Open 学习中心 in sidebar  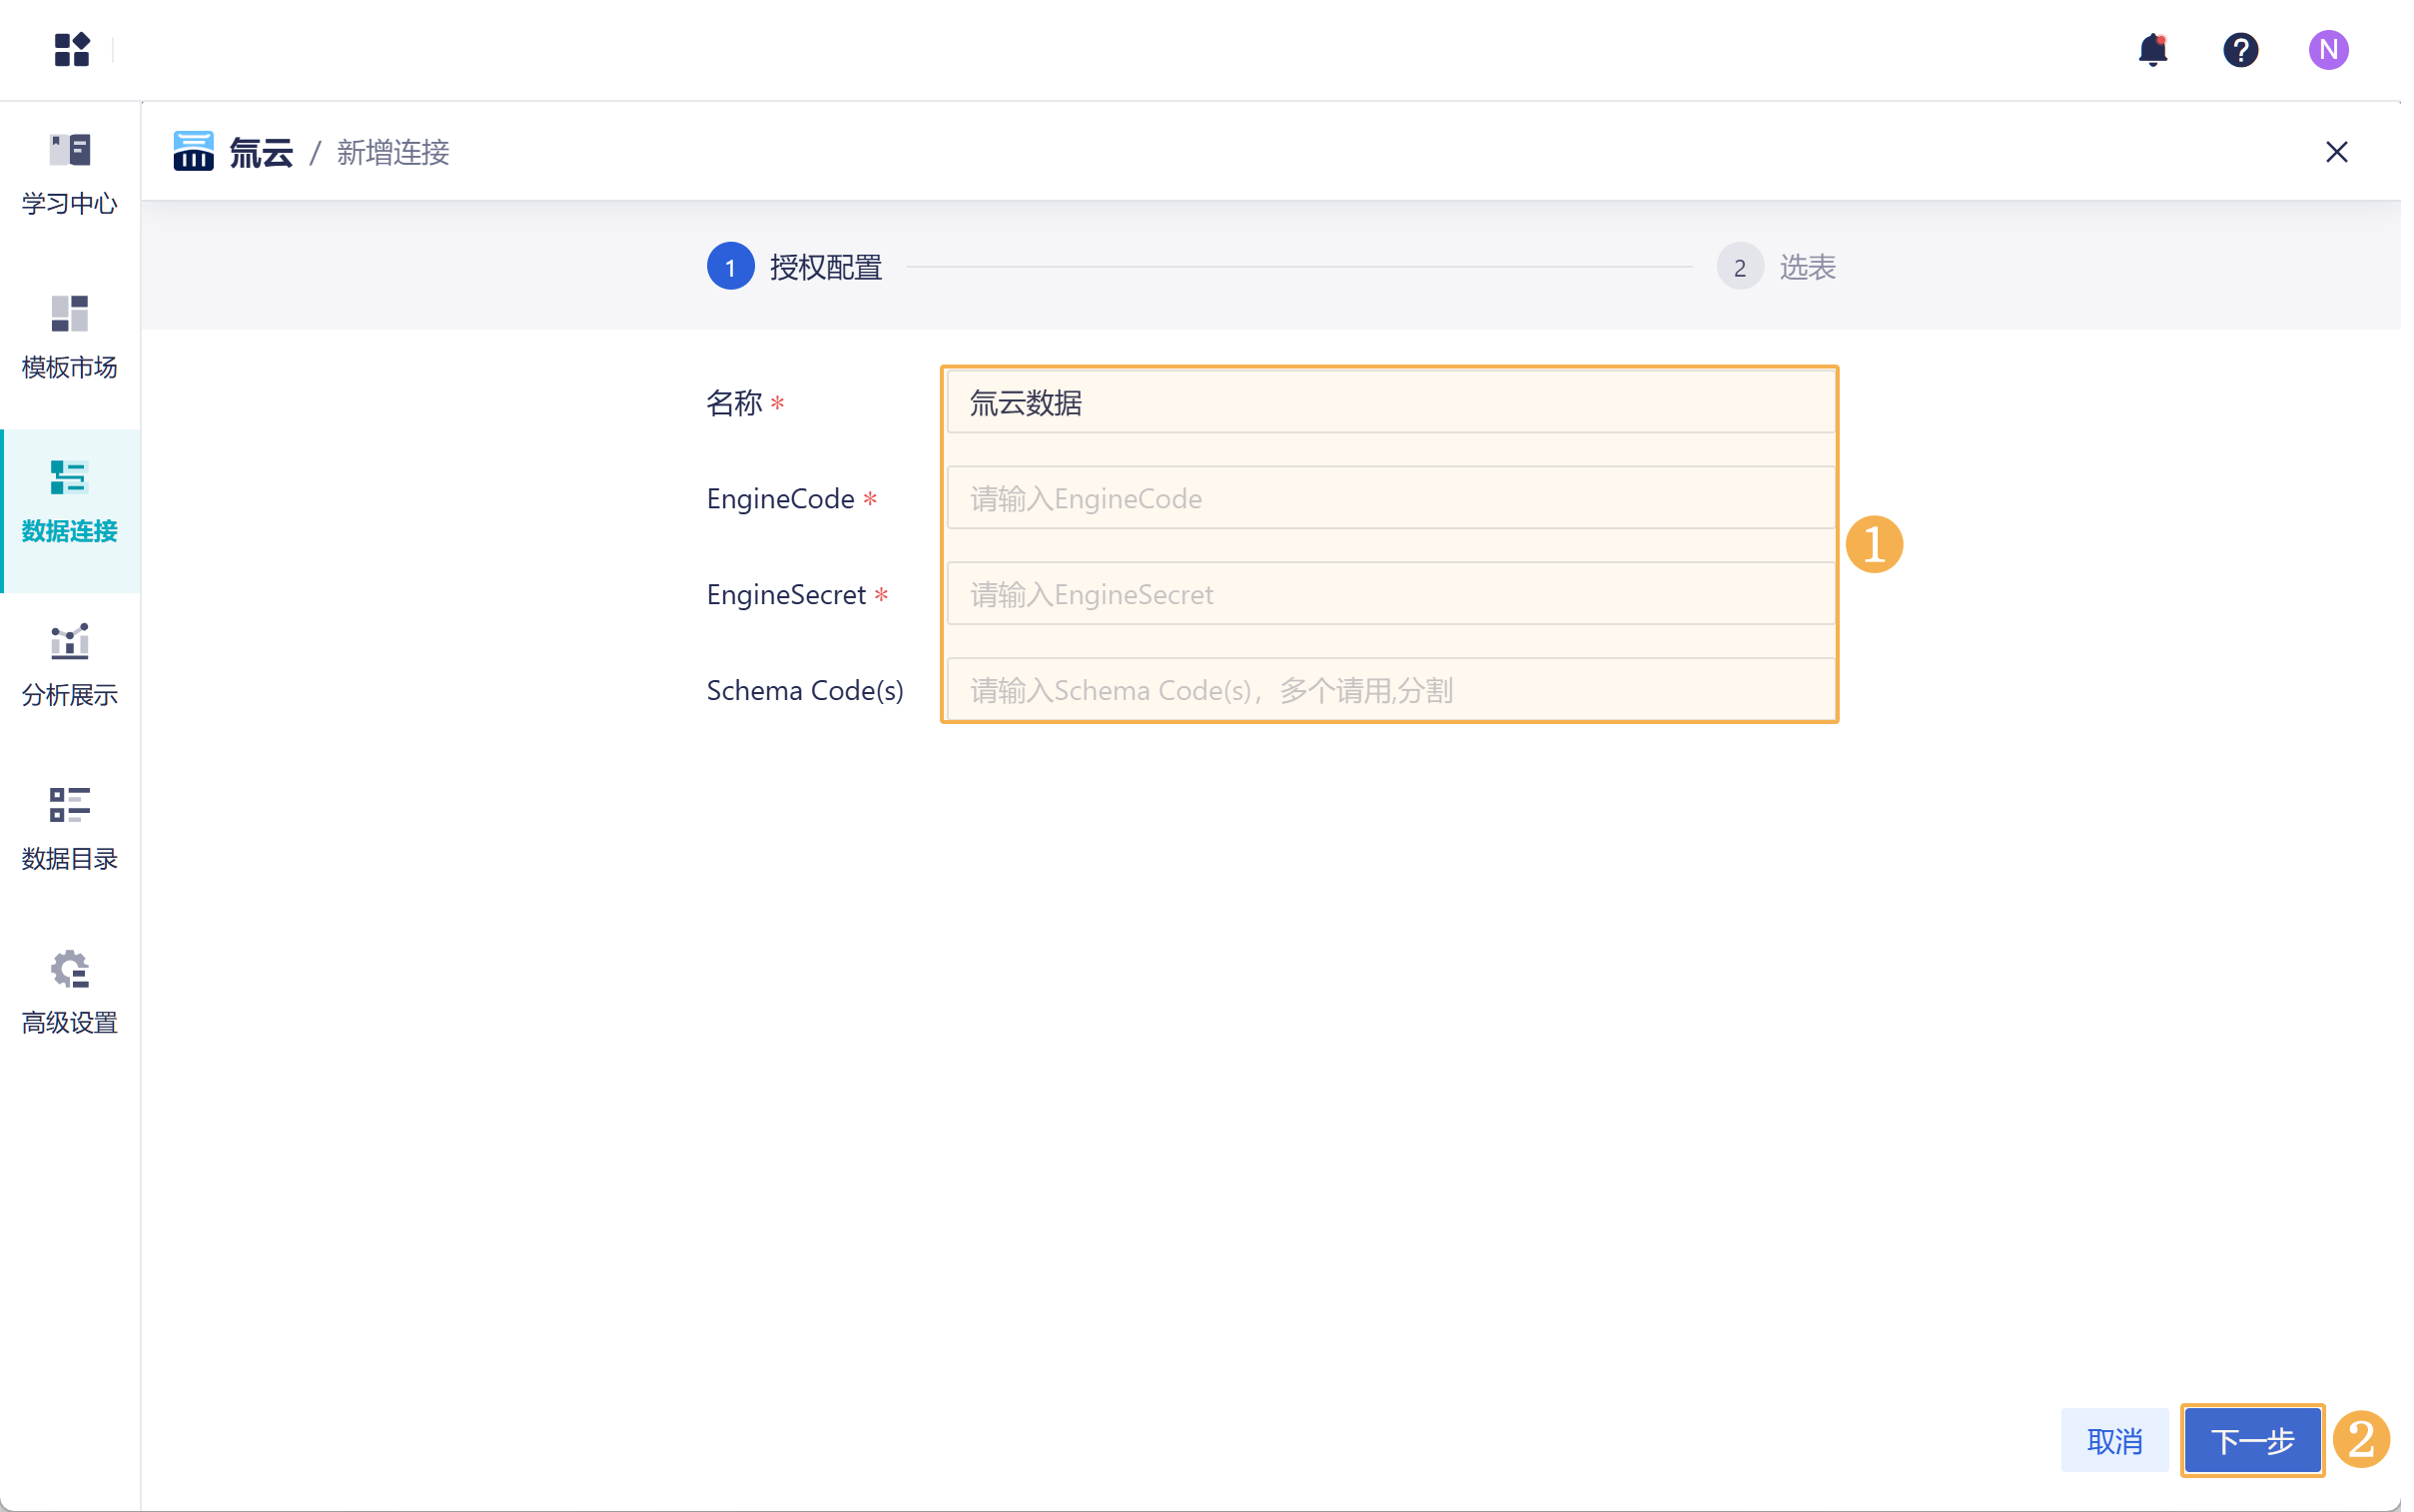pos(69,174)
